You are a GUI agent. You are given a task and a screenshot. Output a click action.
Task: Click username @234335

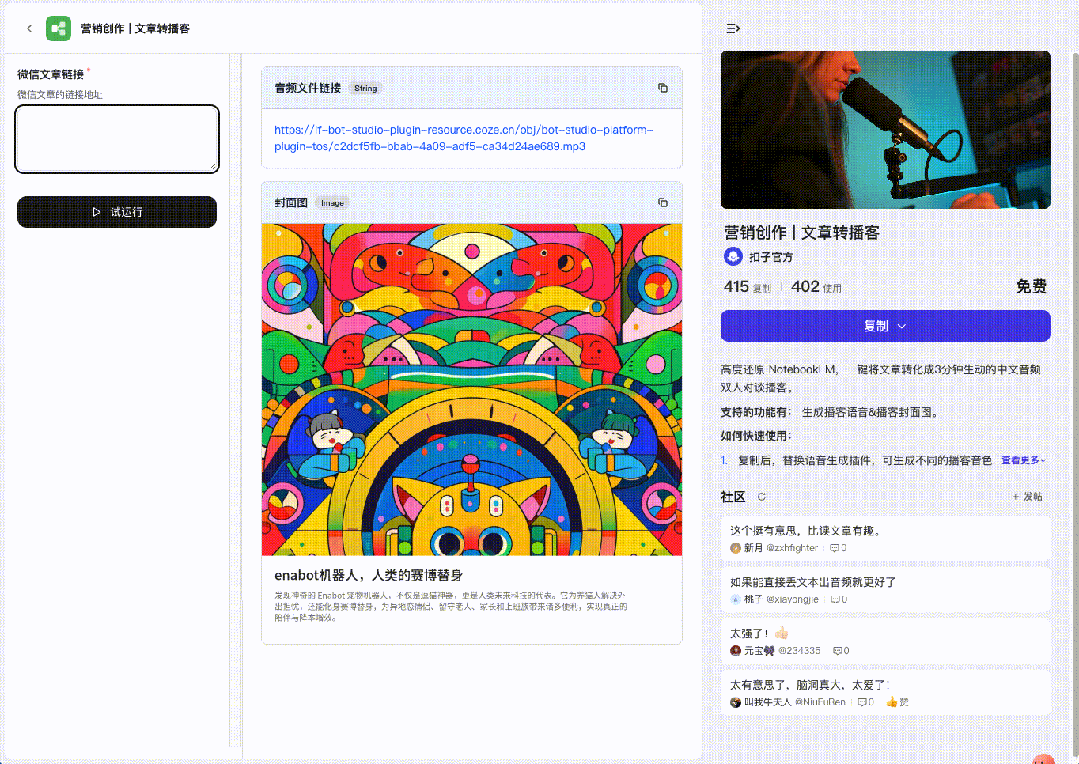coord(799,650)
